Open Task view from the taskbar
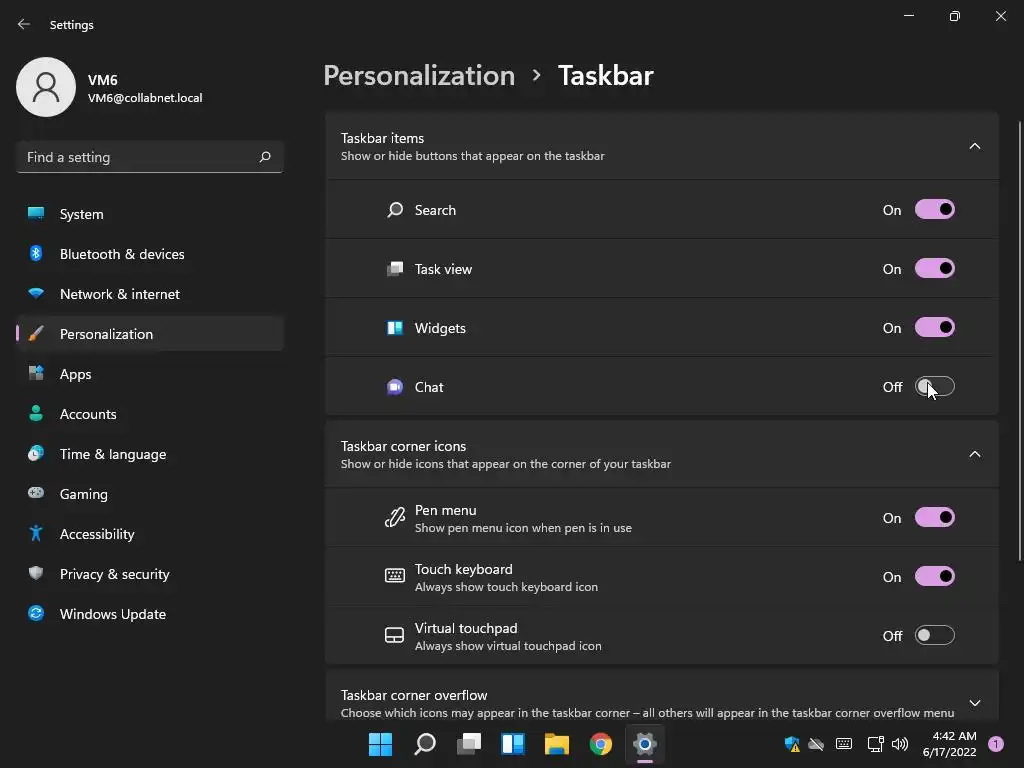 tap(469, 744)
